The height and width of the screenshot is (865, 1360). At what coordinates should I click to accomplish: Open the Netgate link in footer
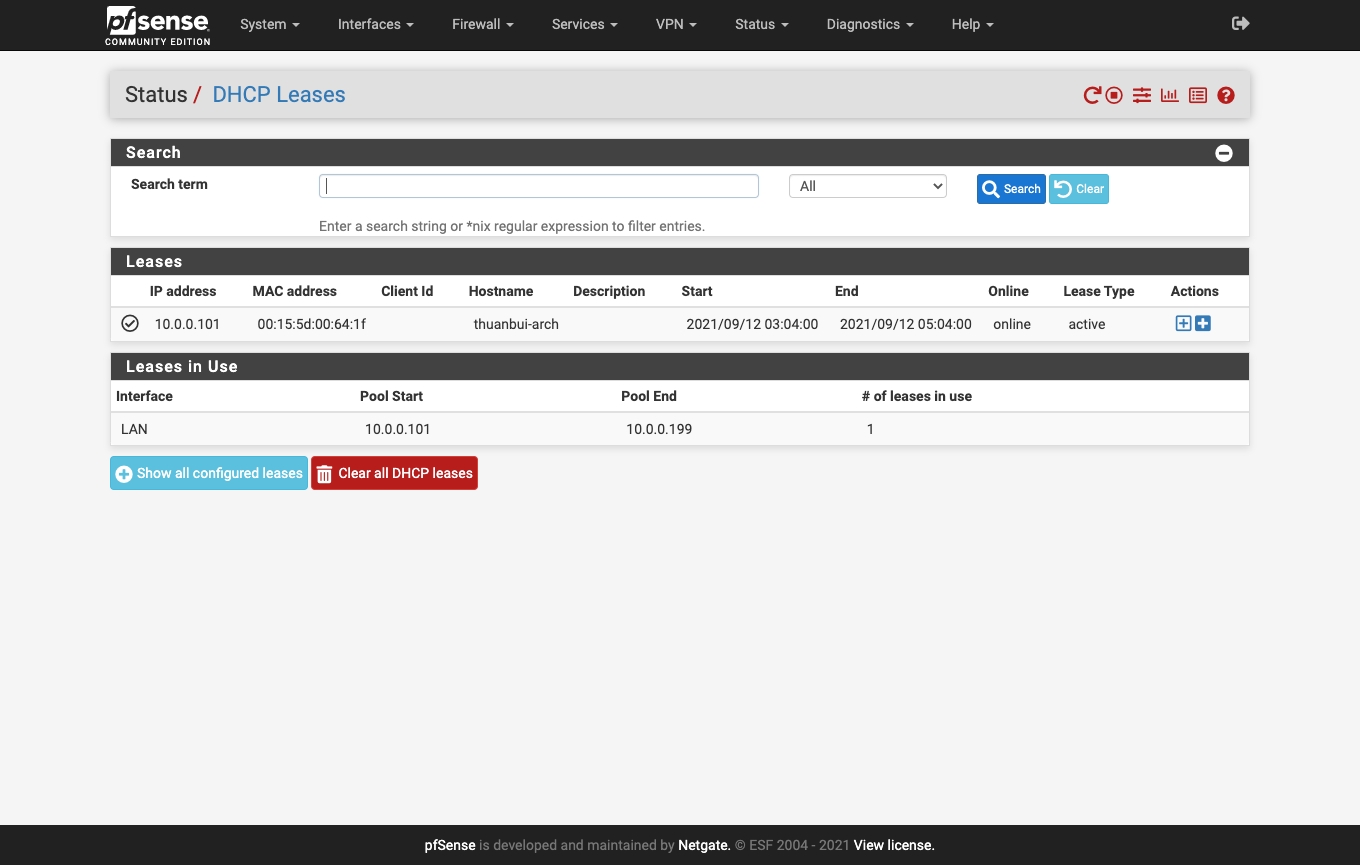(704, 845)
